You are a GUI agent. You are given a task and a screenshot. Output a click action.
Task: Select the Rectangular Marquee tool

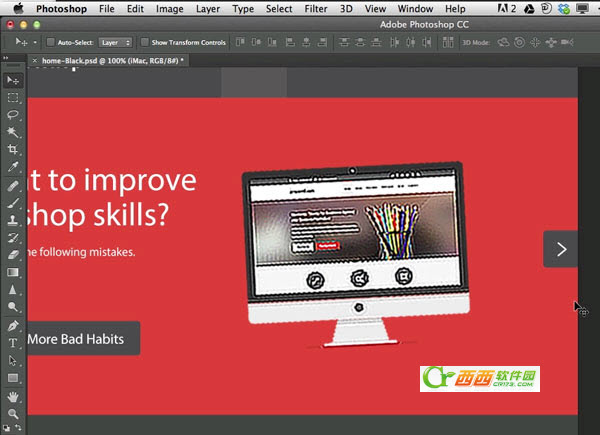(x=13, y=98)
